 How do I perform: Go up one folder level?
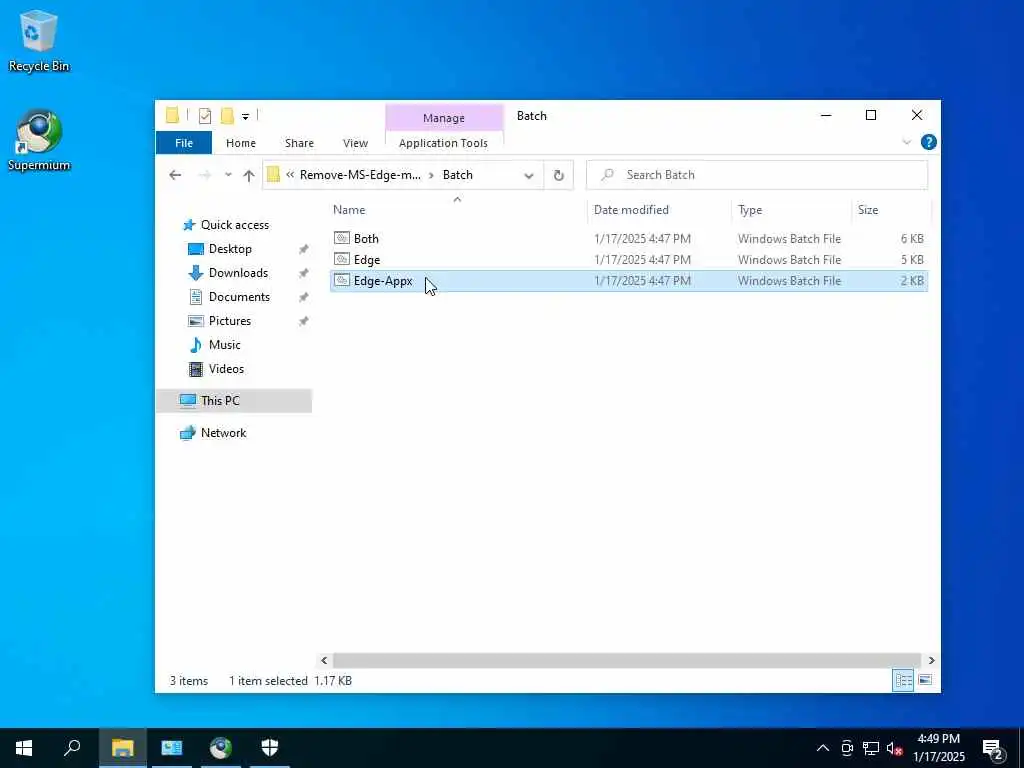click(249, 175)
